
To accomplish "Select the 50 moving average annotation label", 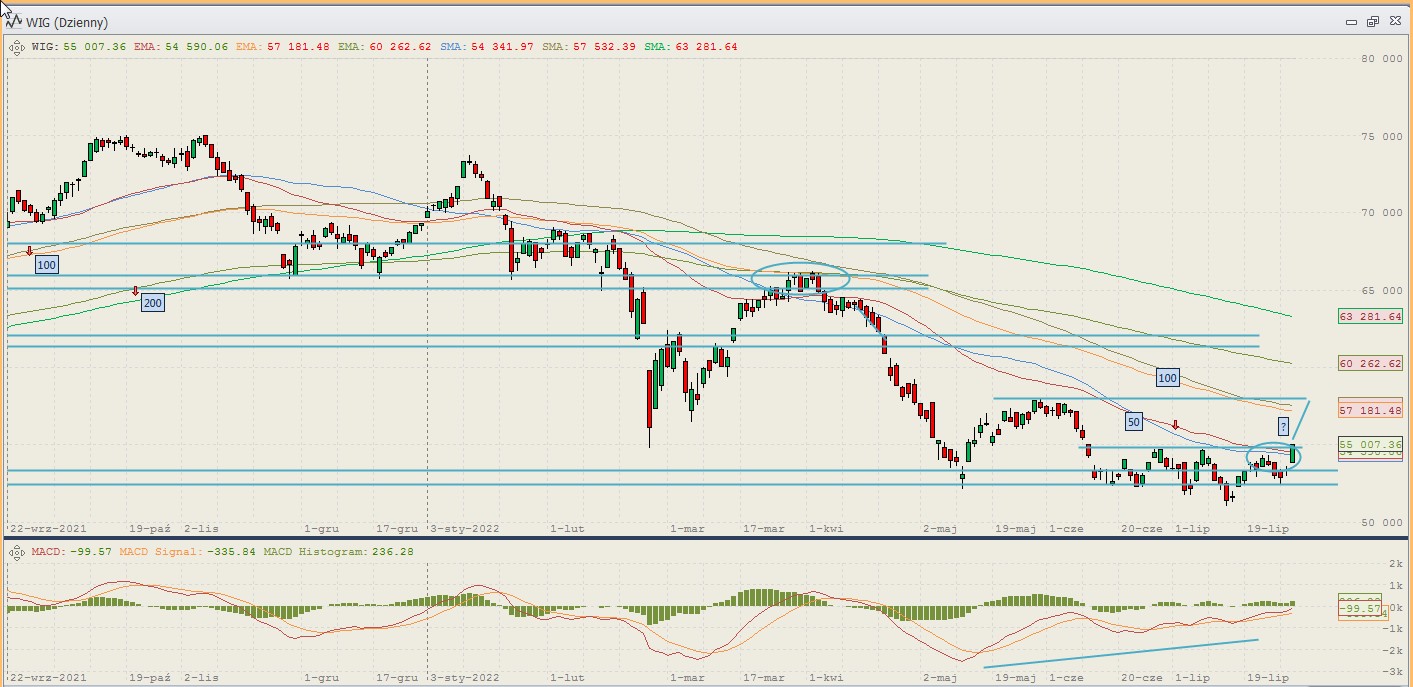I will click(1133, 421).
